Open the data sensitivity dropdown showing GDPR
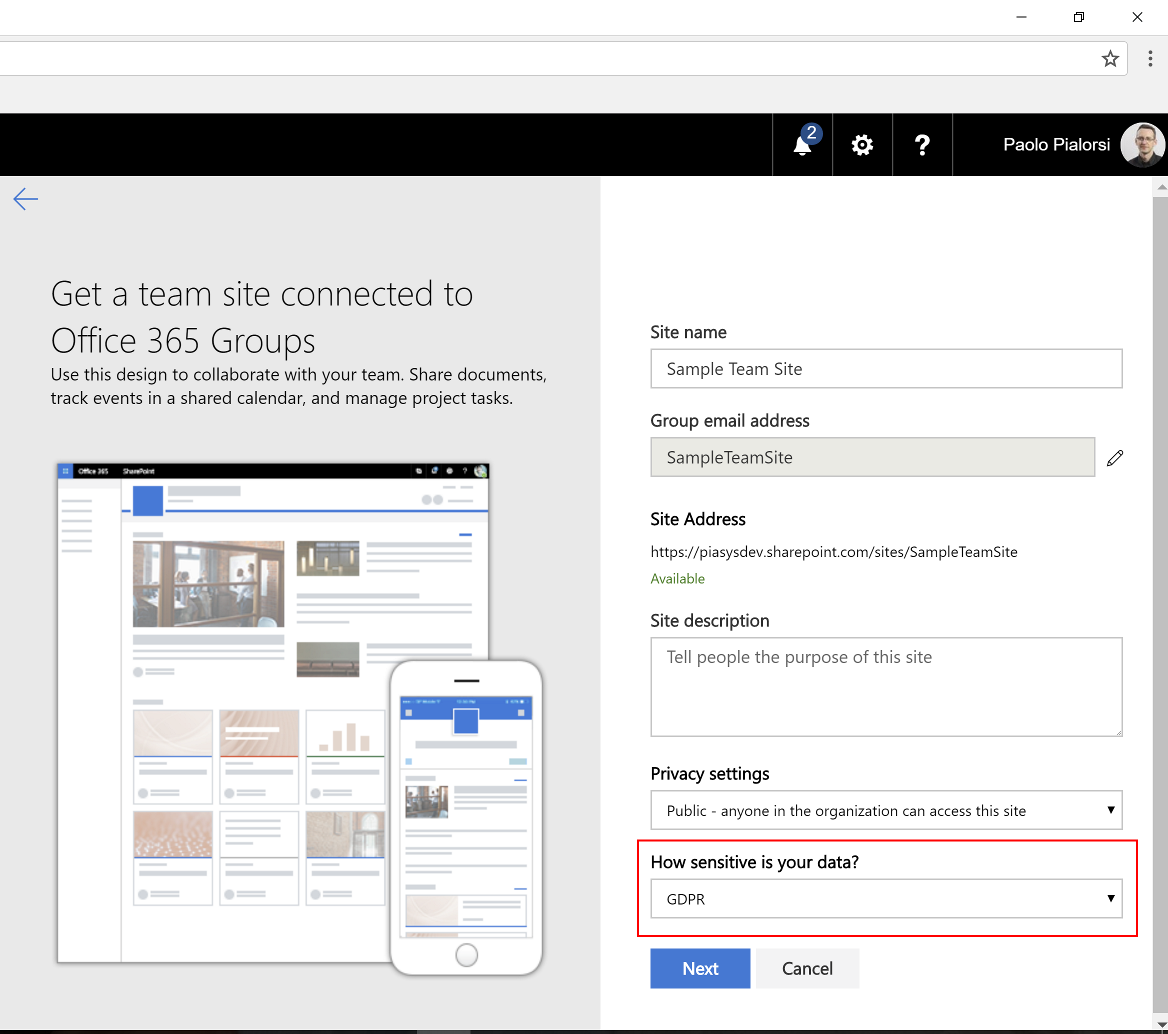 (886, 898)
